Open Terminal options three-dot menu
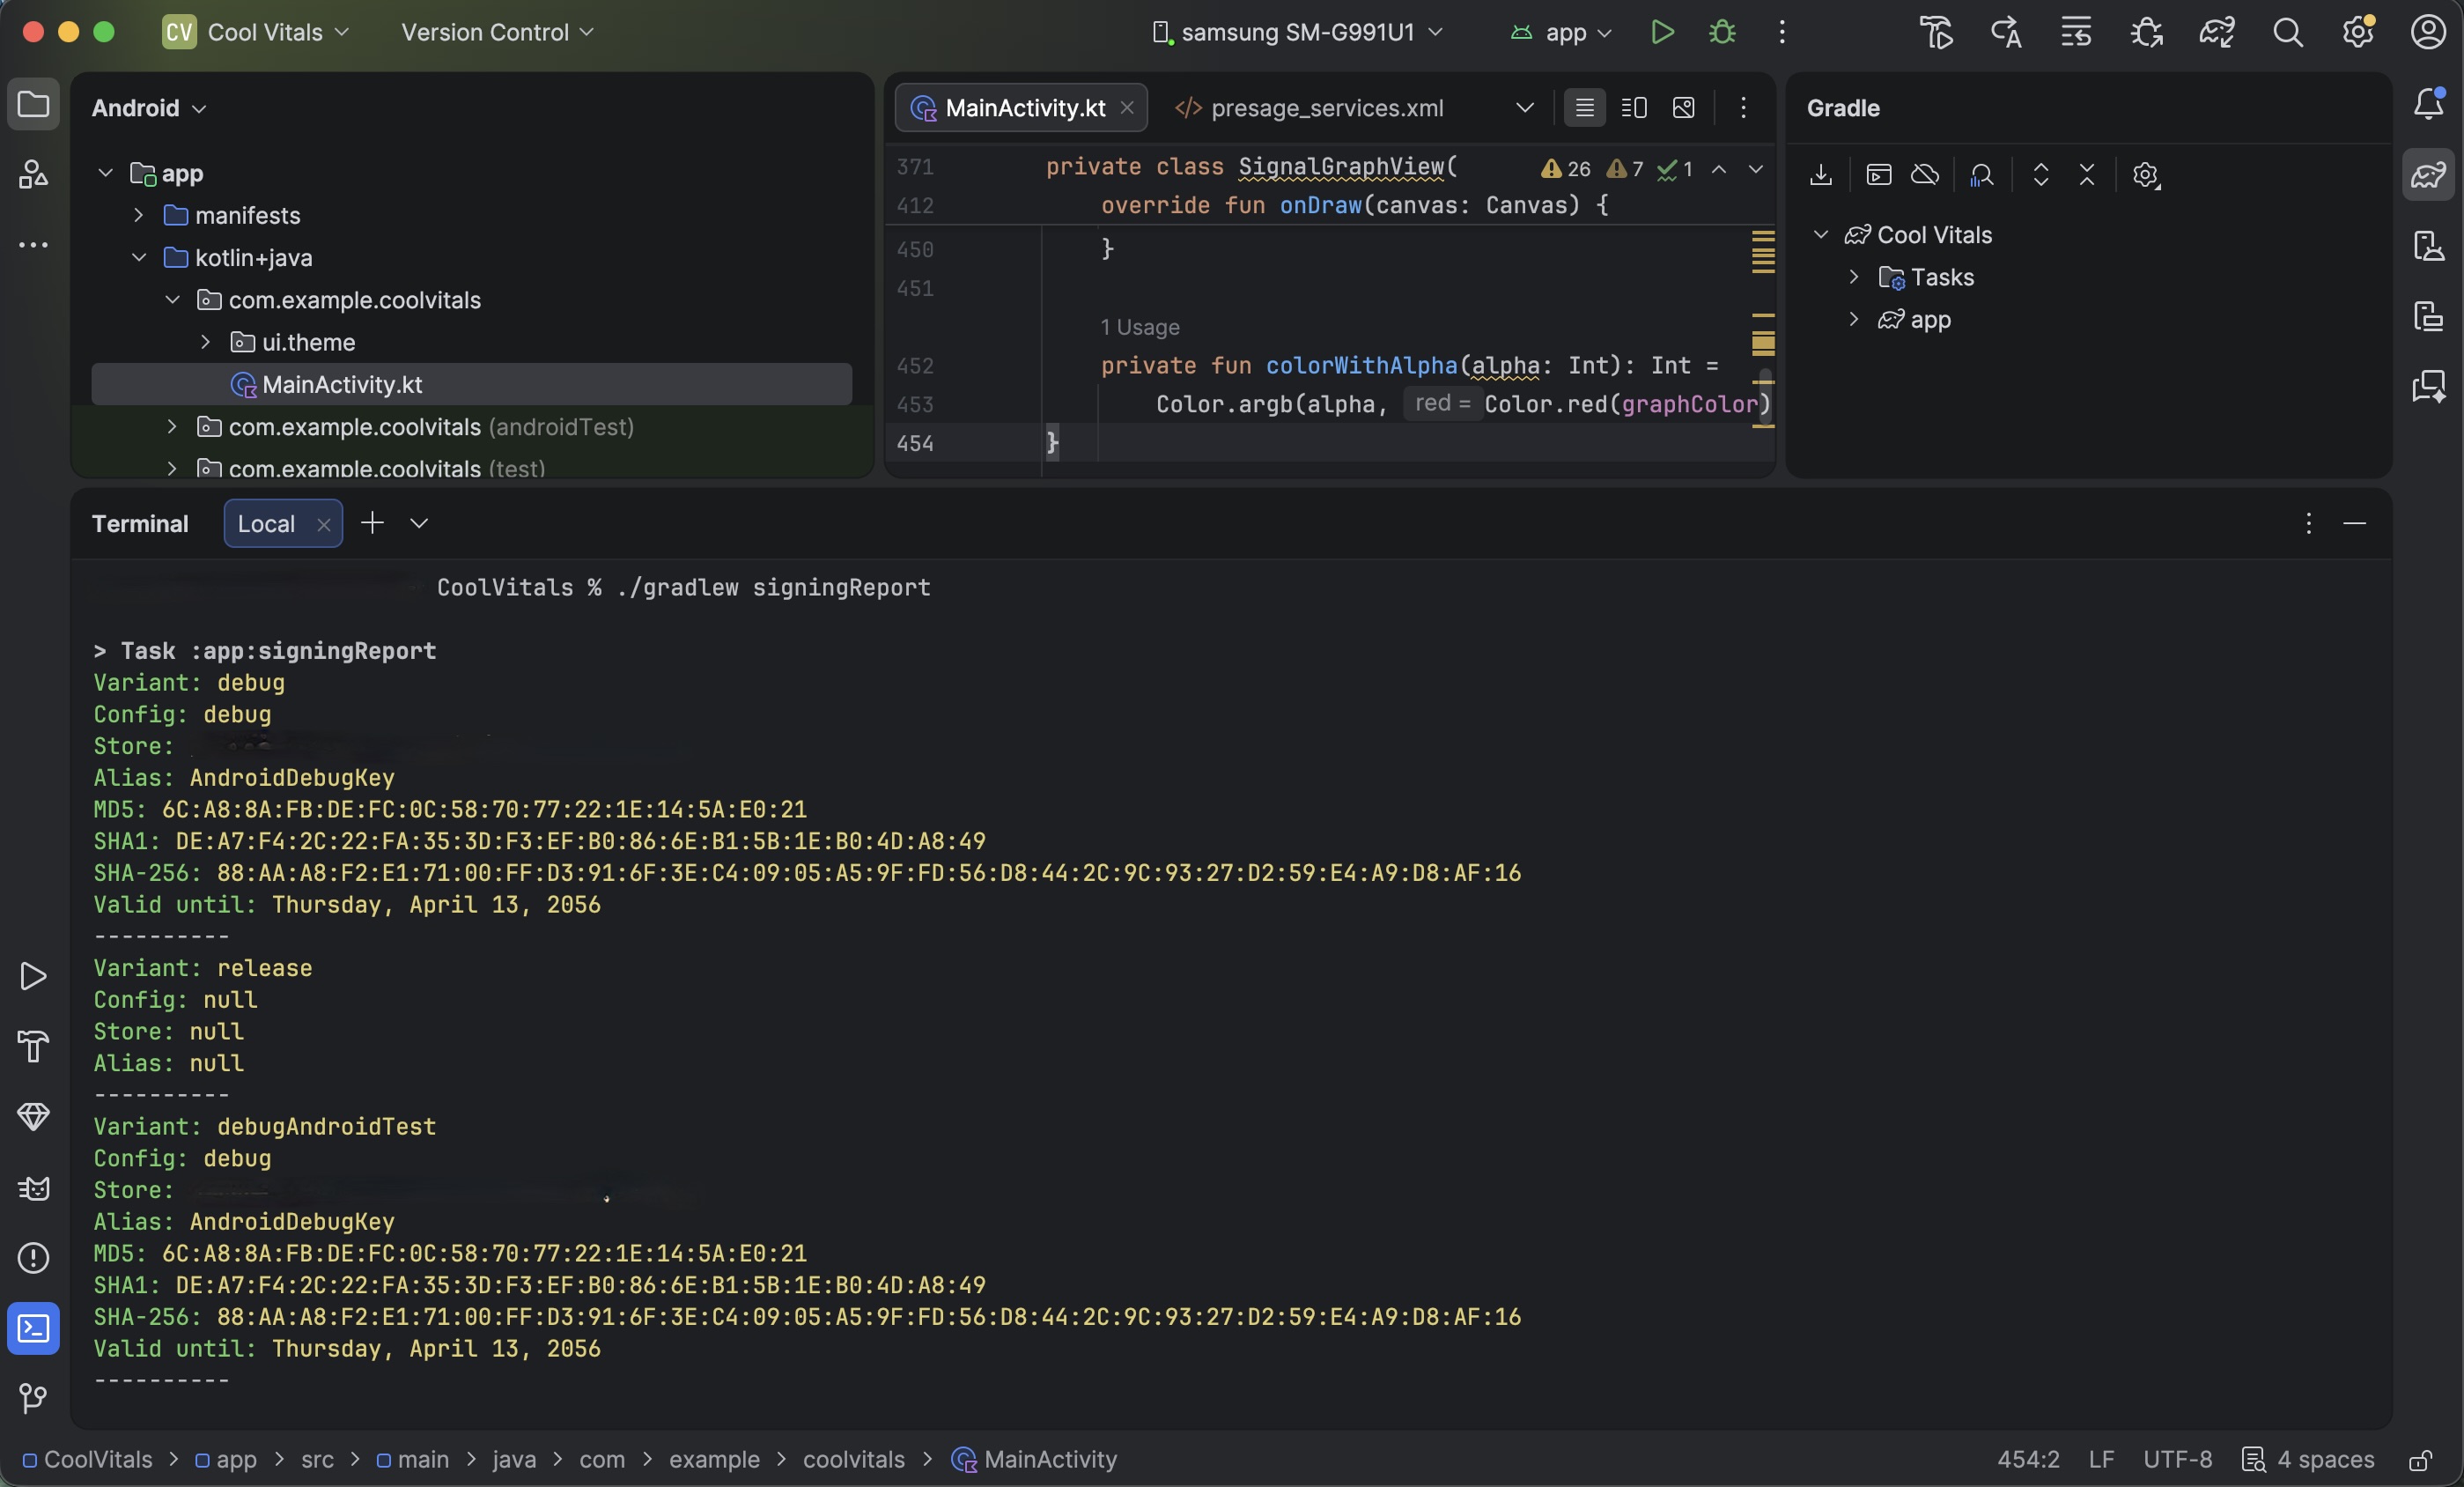 pyautogui.click(x=2308, y=523)
